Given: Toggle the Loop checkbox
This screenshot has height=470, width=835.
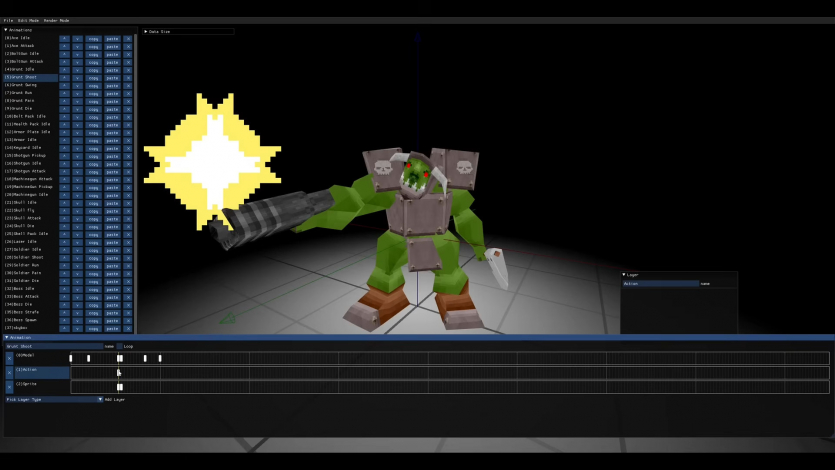Looking at the screenshot, I should coord(120,346).
